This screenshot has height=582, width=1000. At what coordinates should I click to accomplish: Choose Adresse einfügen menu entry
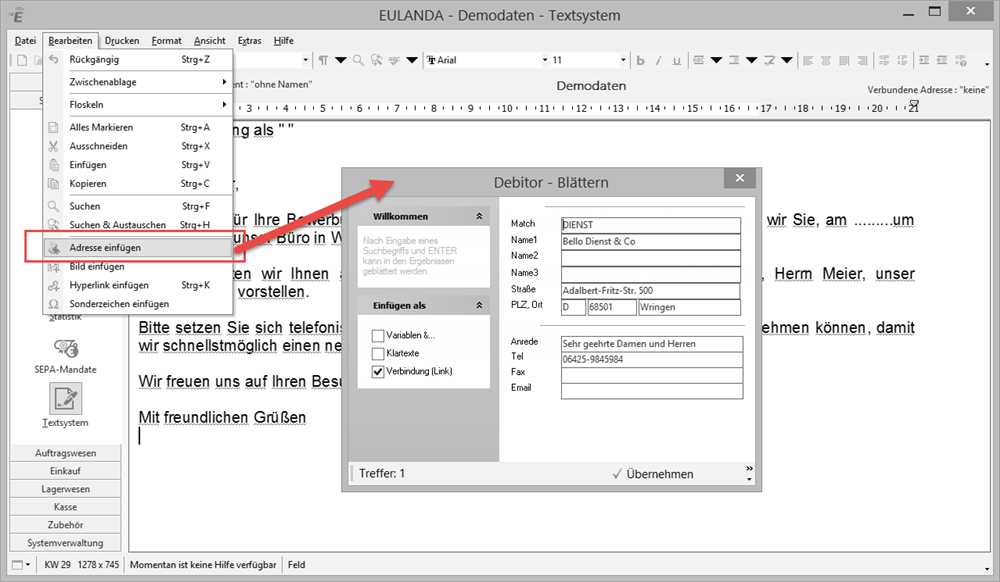point(138,247)
